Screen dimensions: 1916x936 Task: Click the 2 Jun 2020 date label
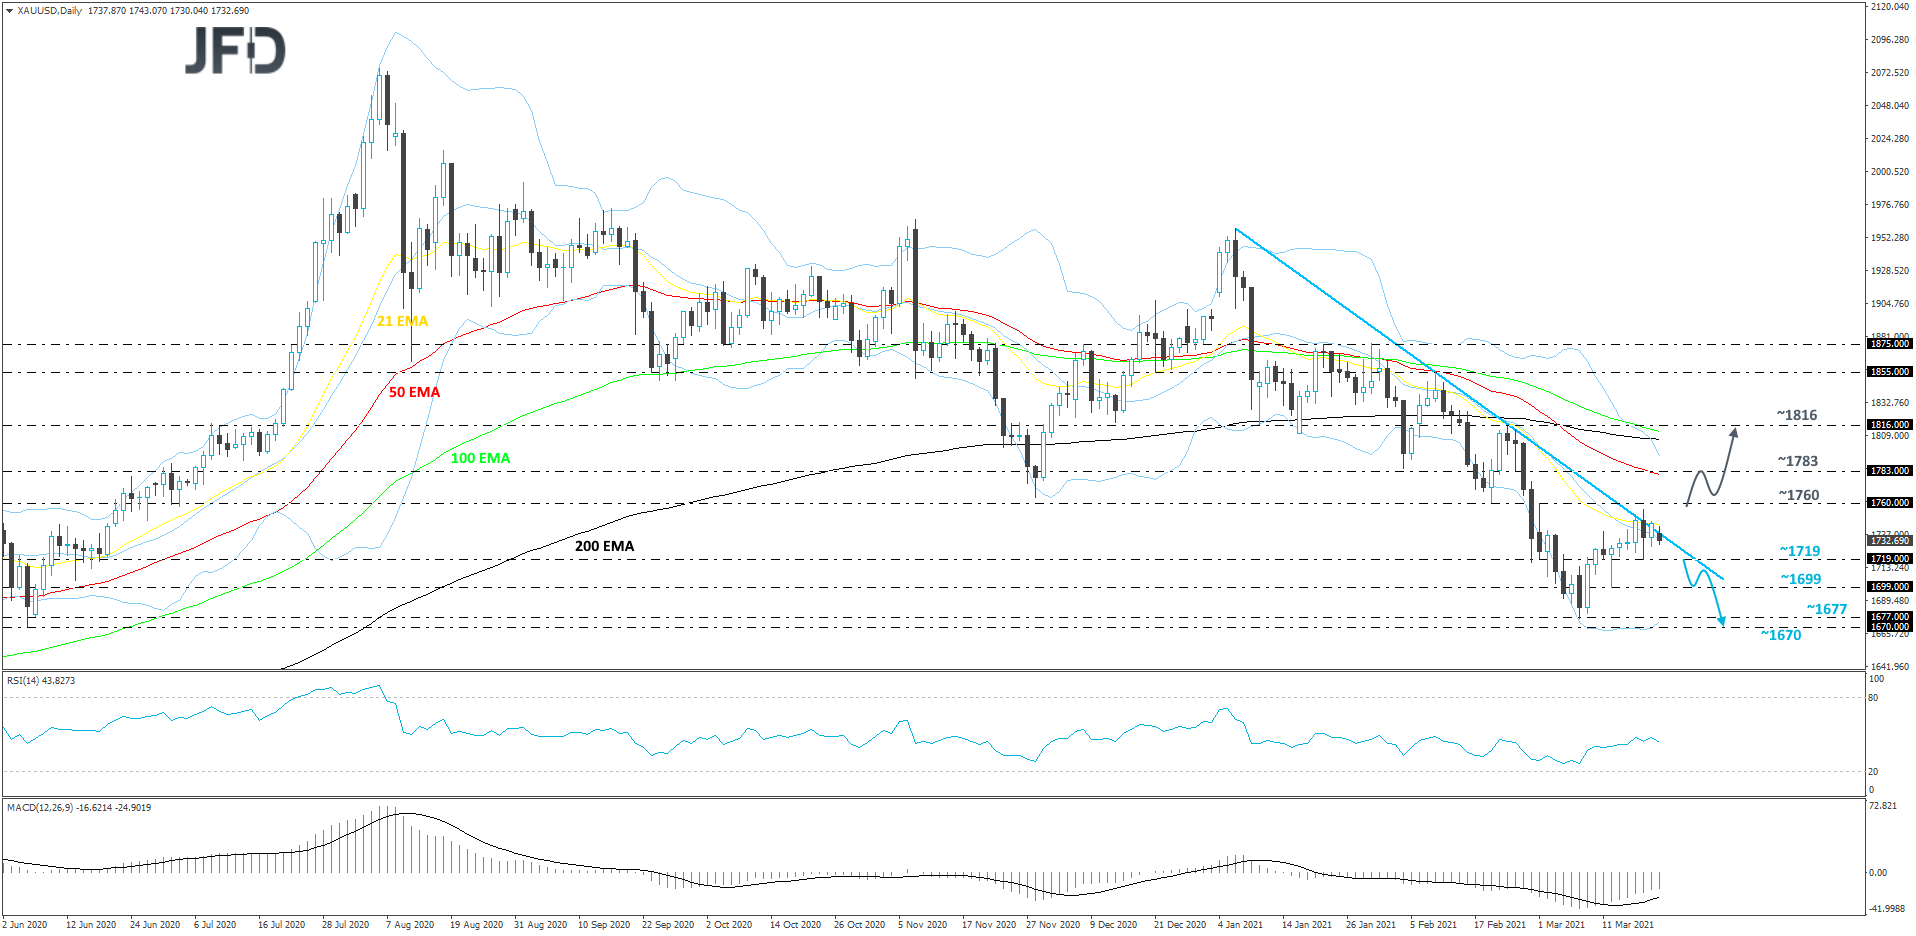[x=25, y=925]
